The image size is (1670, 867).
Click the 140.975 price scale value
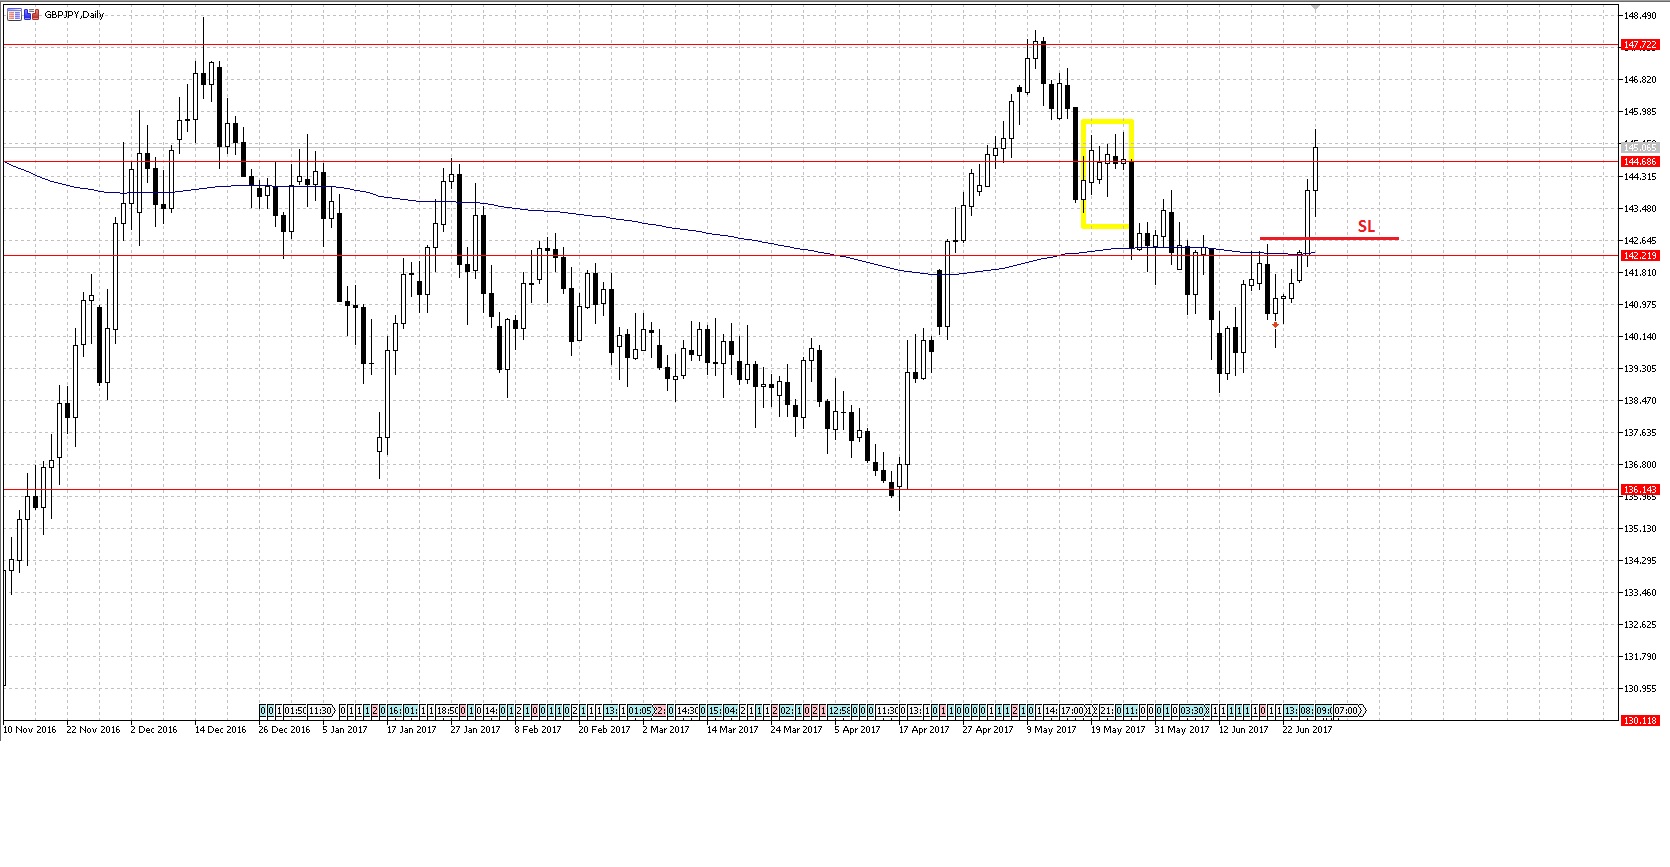coord(1640,305)
